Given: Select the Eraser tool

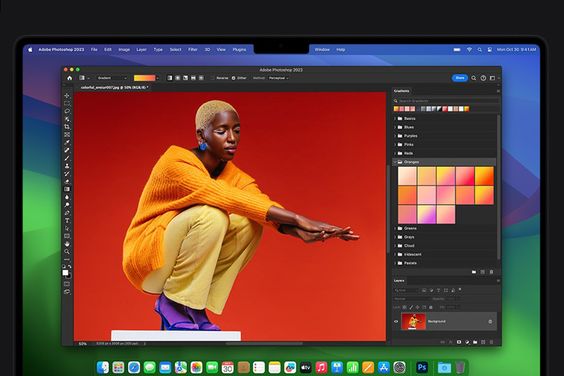Looking at the screenshot, I should point(67,181).
